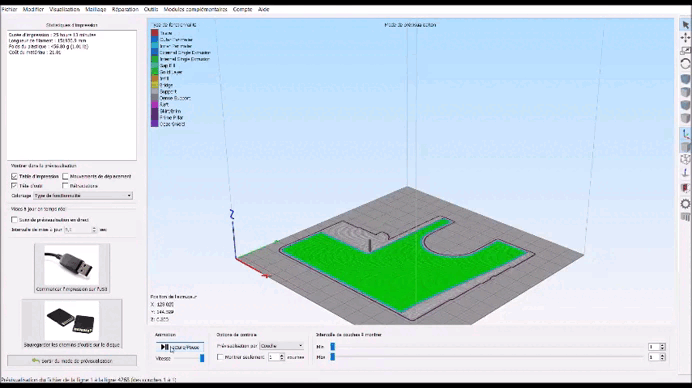692x388 pixels.
Task: Click the scale view tool icon
Action: [x=685, y=51]
